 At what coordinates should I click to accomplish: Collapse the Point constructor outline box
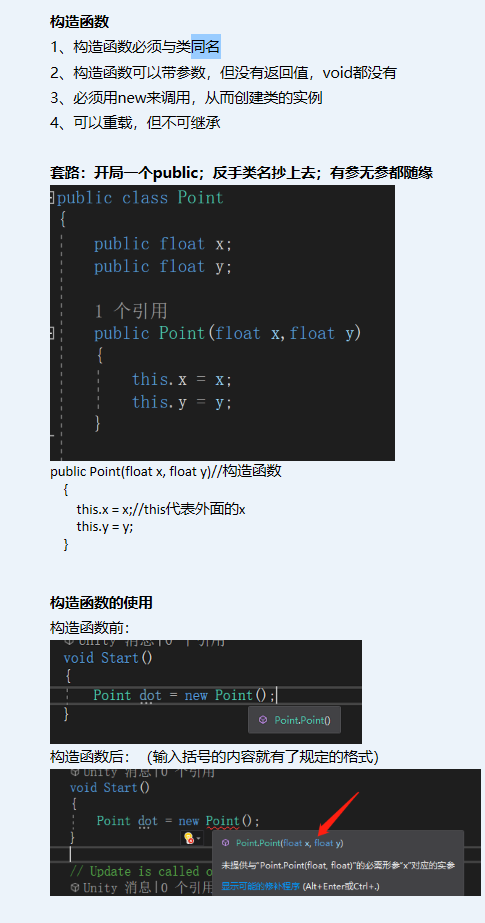[52, 333]
